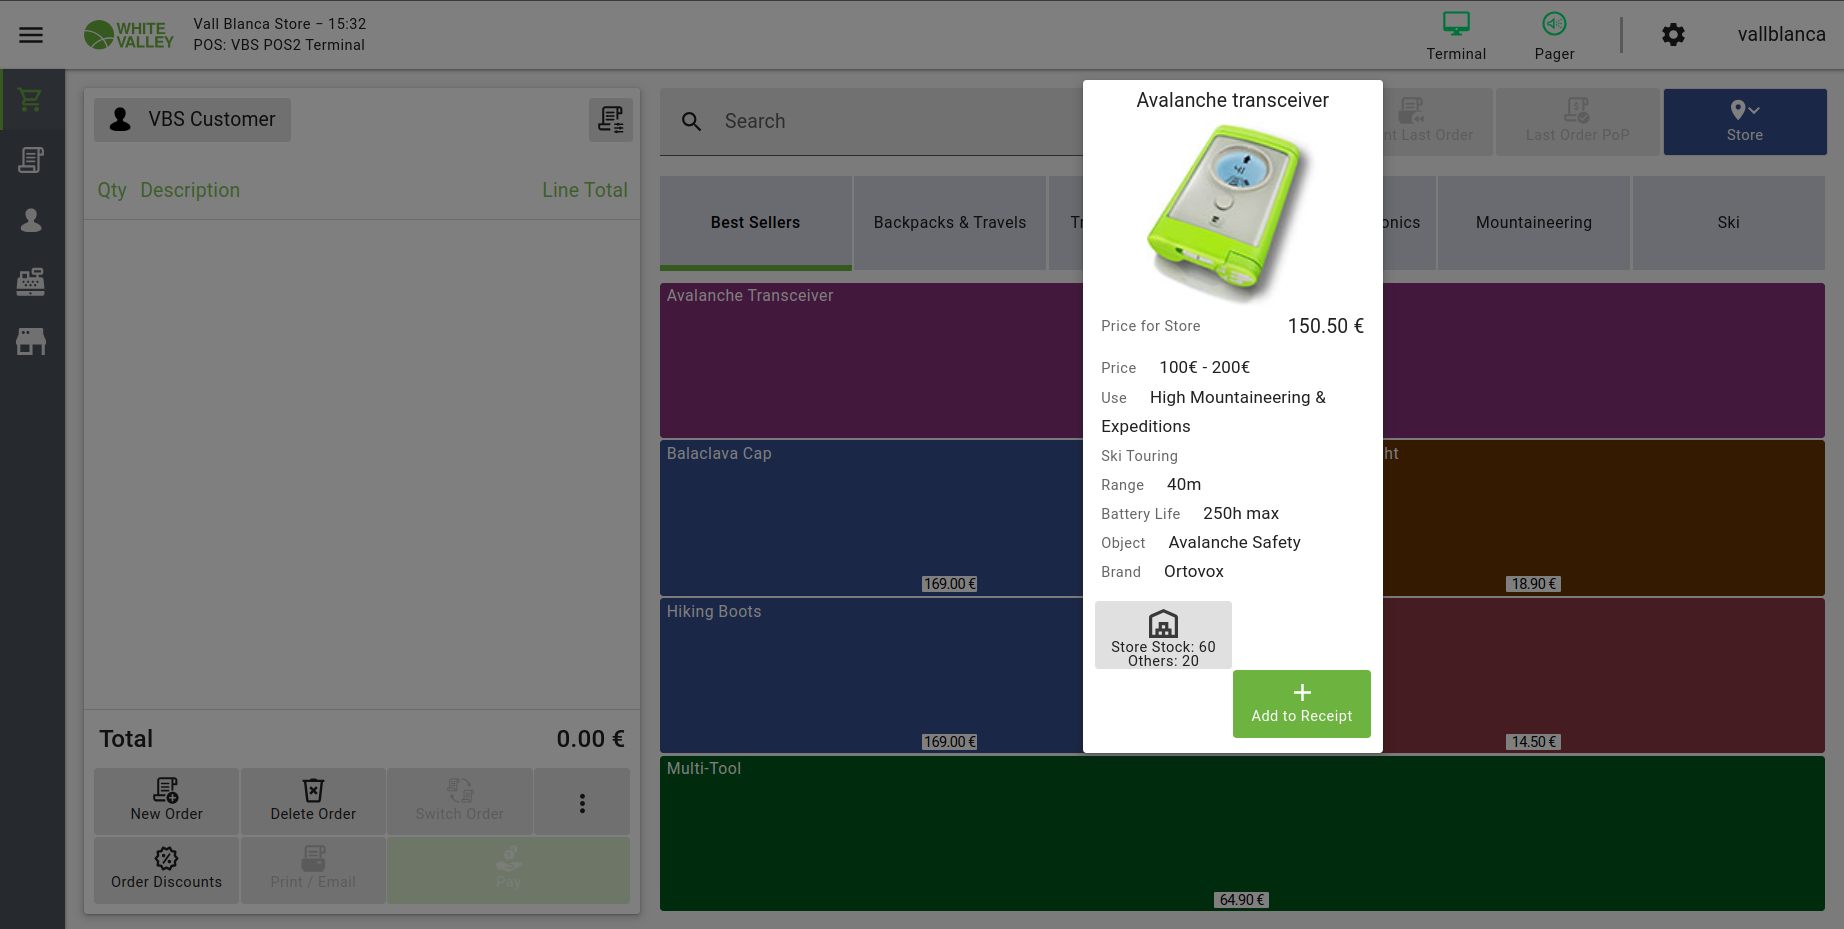Image resolution: width=1844 pixels, height=929 pixels.
Task: Click the Pager icon
Action: 1553,25
